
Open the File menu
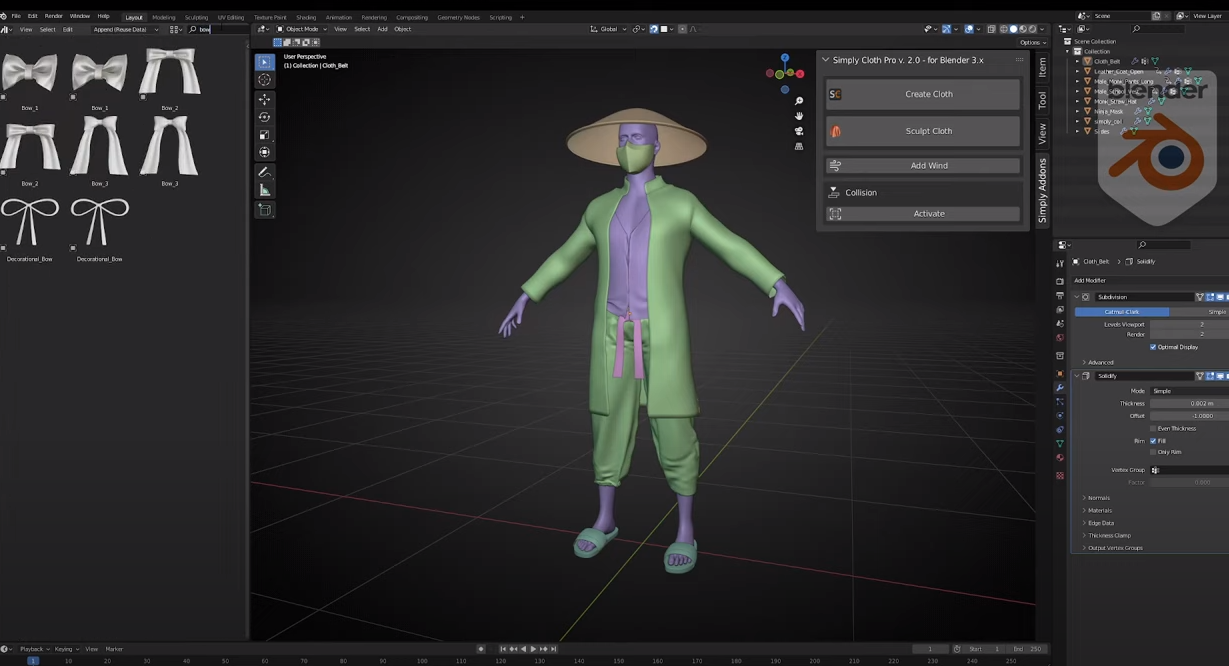16,16
